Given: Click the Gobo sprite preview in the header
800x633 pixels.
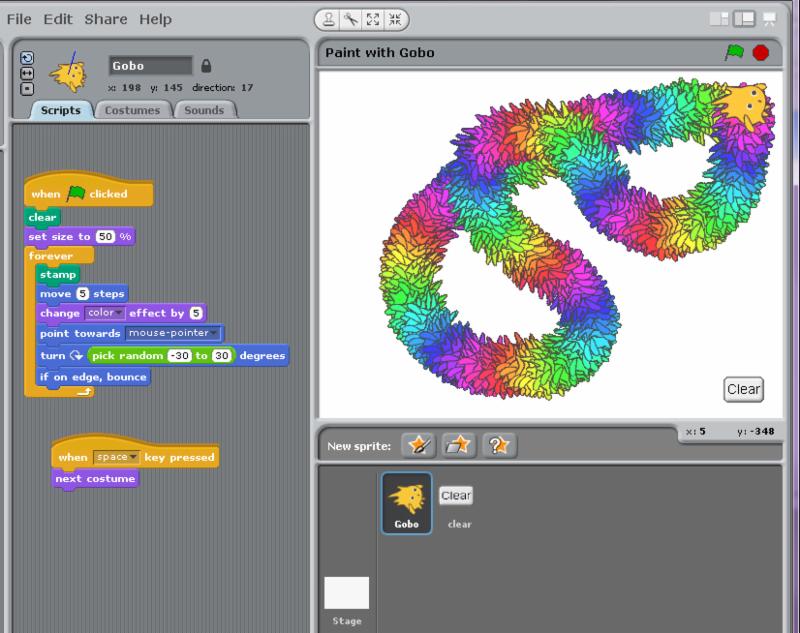Looking at the screenshot, I should 69,73.
